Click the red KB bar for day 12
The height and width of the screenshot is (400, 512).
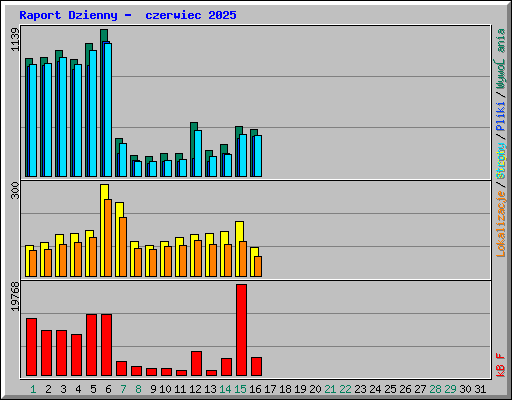tap(196, 363)
